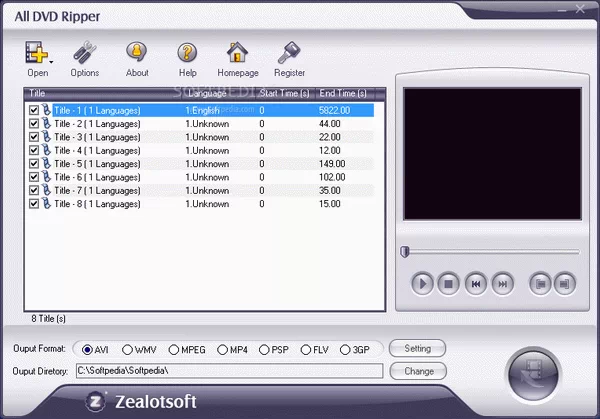Show the About dialog icon
The width and height of the screenshot is (600, 419).
137,52
